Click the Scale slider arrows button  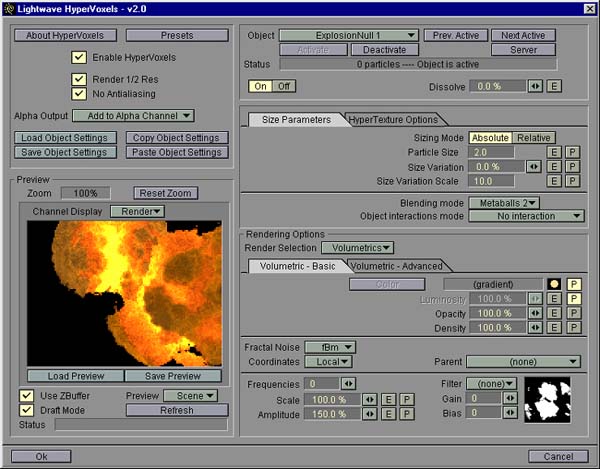point(370,400)
